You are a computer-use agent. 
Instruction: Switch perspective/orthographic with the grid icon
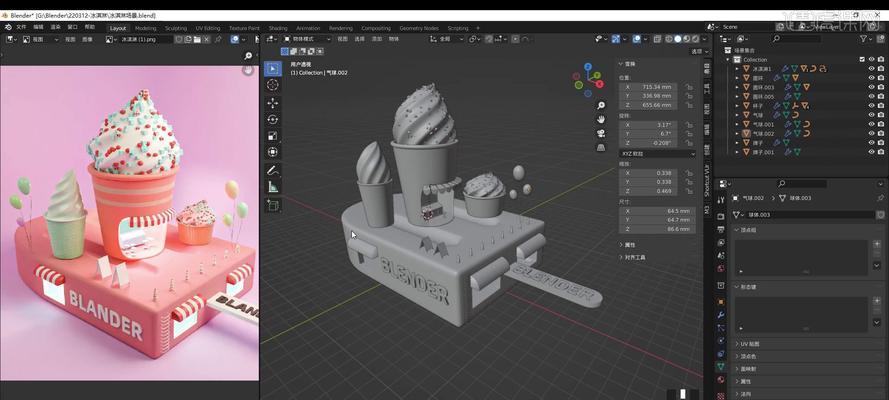click(602, 148)
